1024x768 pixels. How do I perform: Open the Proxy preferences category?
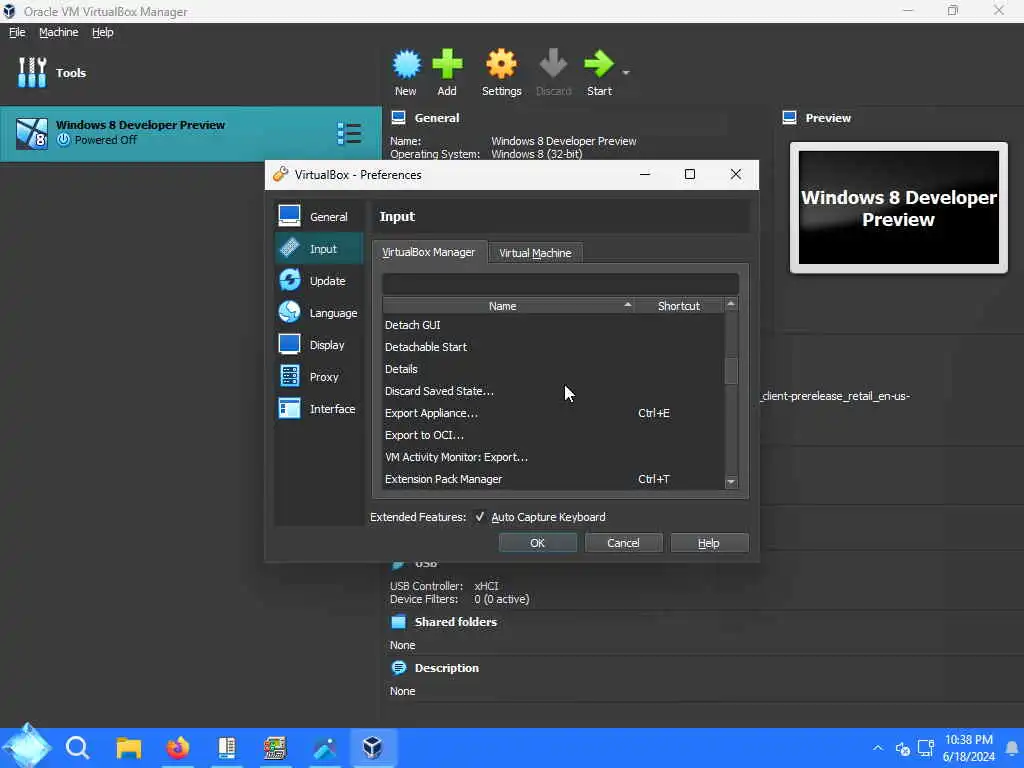click(x=319, y=376)
